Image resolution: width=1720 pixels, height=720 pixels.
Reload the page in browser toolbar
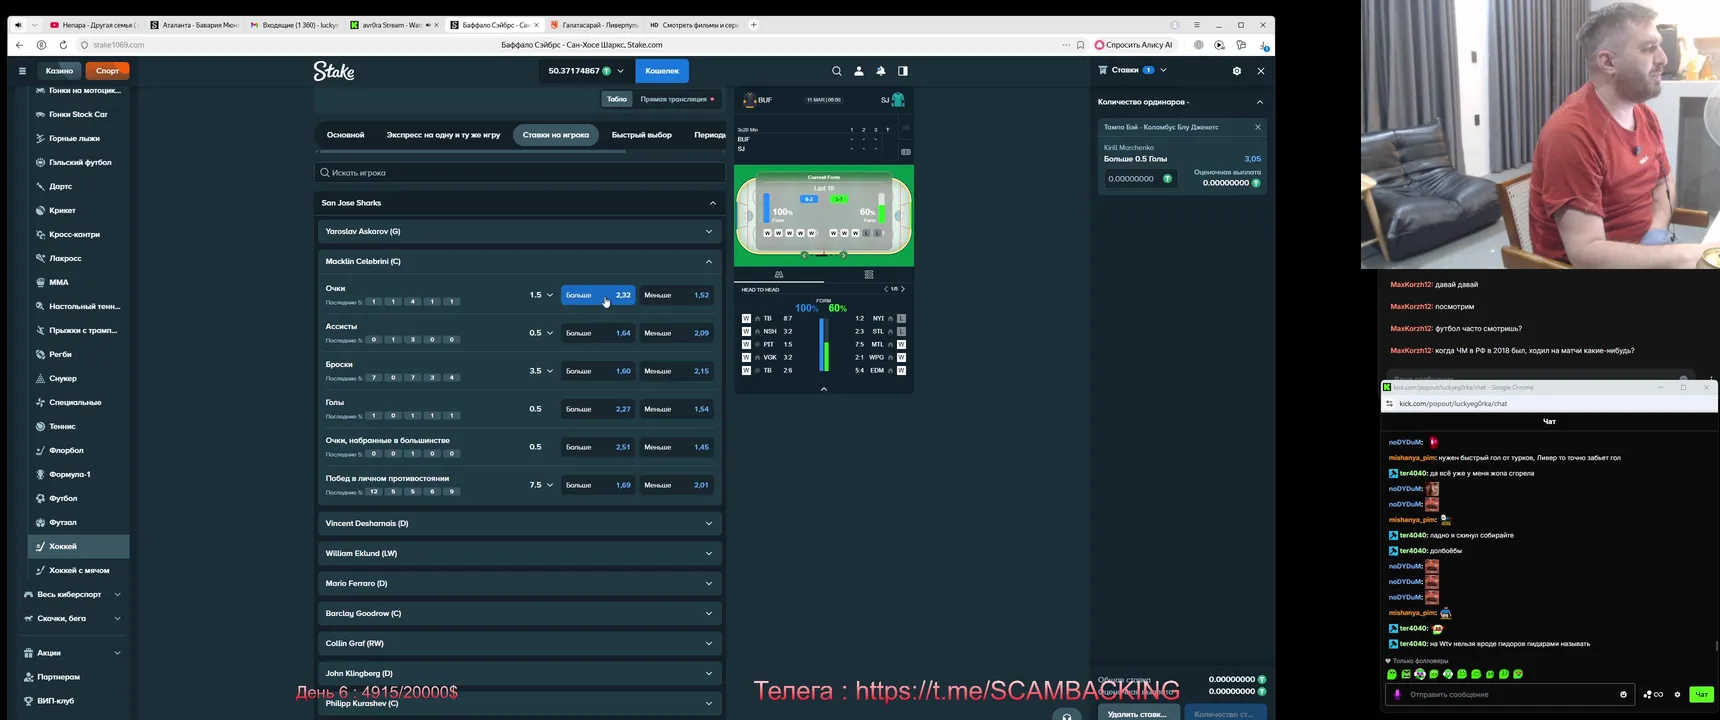(x=63, y=45)
